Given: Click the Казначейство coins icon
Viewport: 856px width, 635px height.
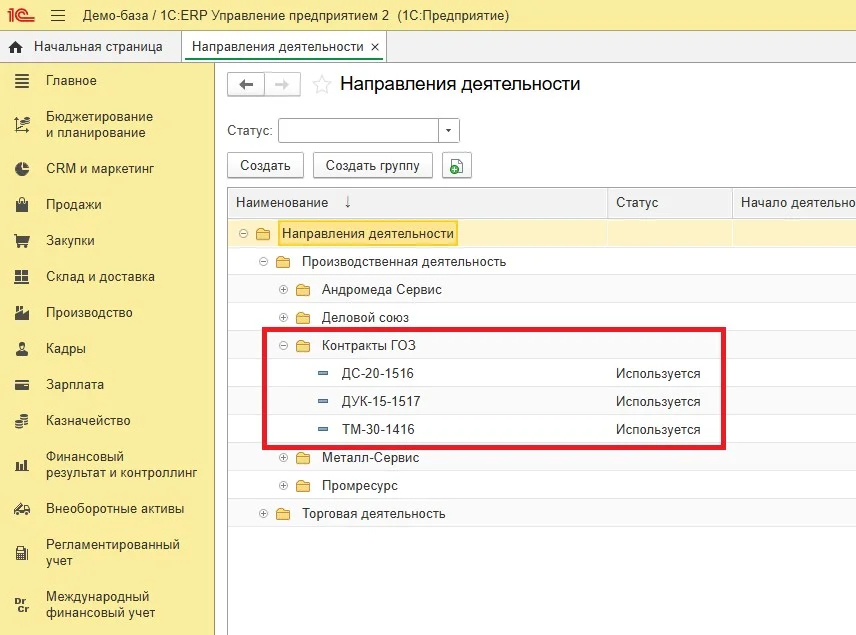Looking at the screenshot, I should point(22,421).
